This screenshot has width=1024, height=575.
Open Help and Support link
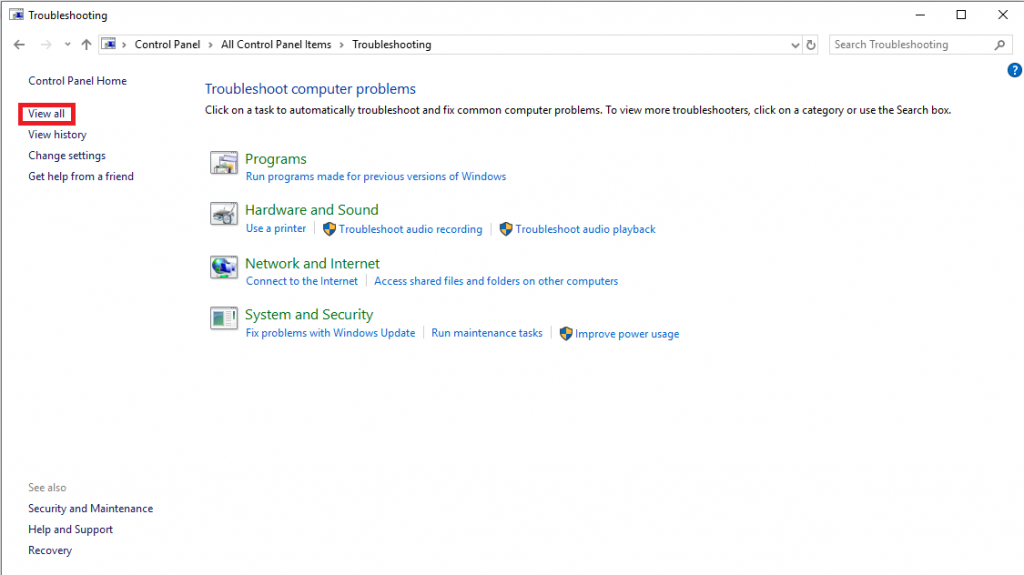pos(70,529)
